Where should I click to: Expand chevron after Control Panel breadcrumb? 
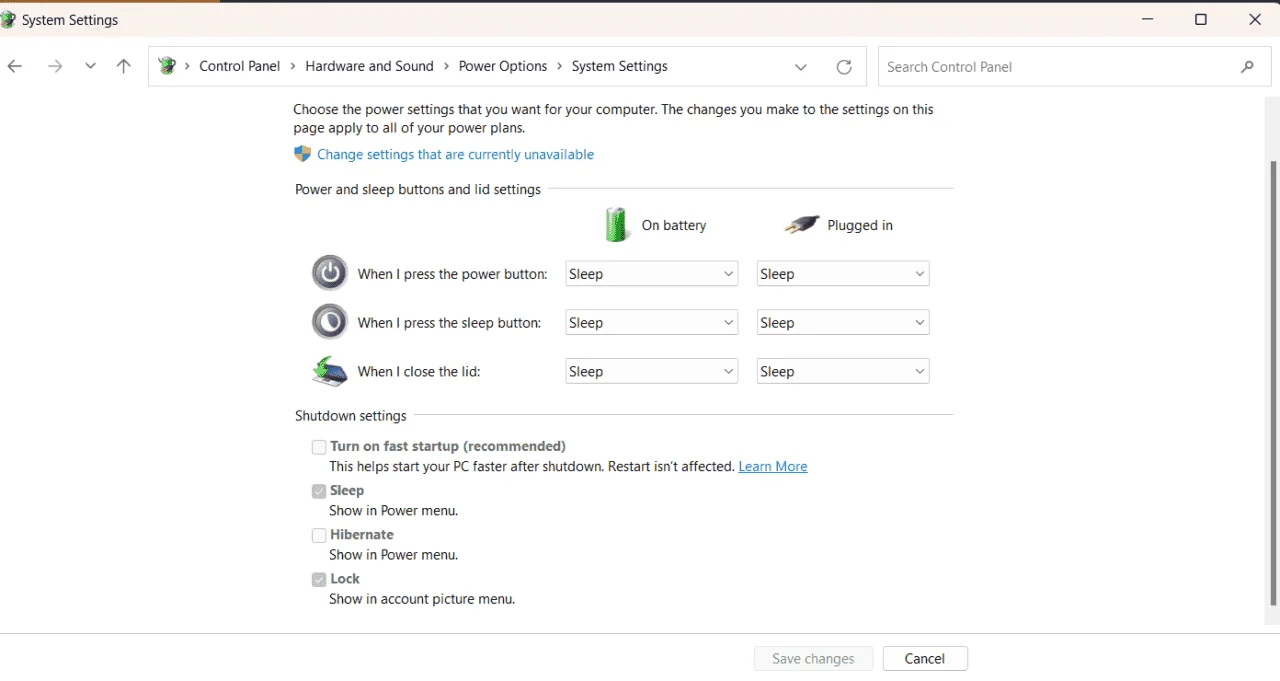click(293, 66)
